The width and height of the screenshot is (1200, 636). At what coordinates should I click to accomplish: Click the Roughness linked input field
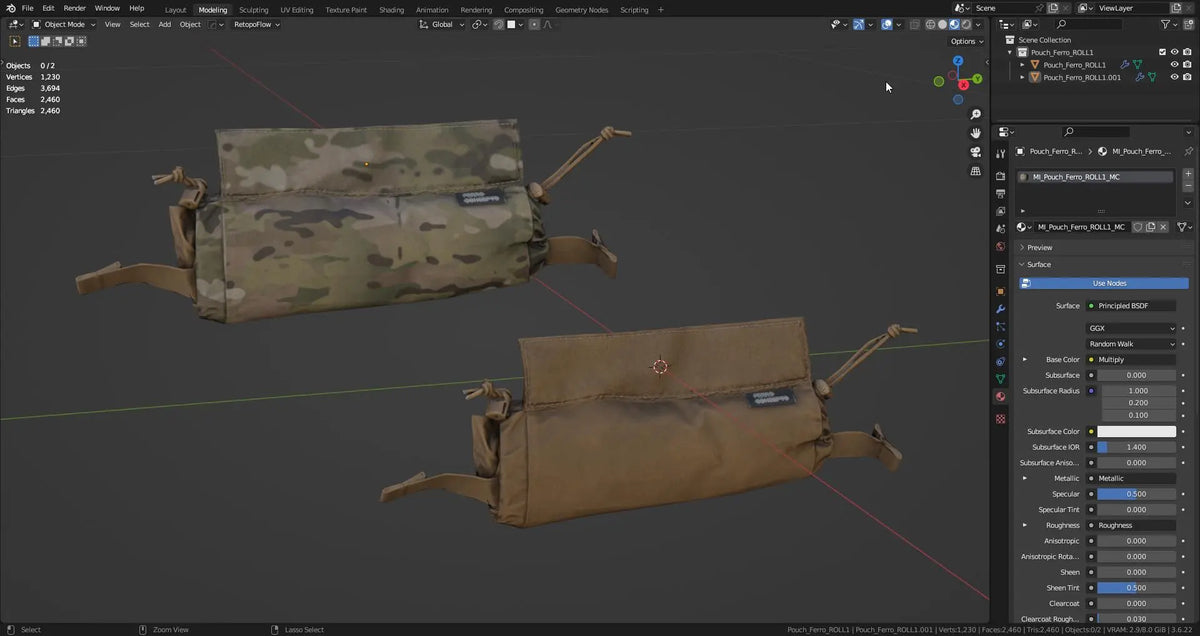click(x=1131, y=525)
